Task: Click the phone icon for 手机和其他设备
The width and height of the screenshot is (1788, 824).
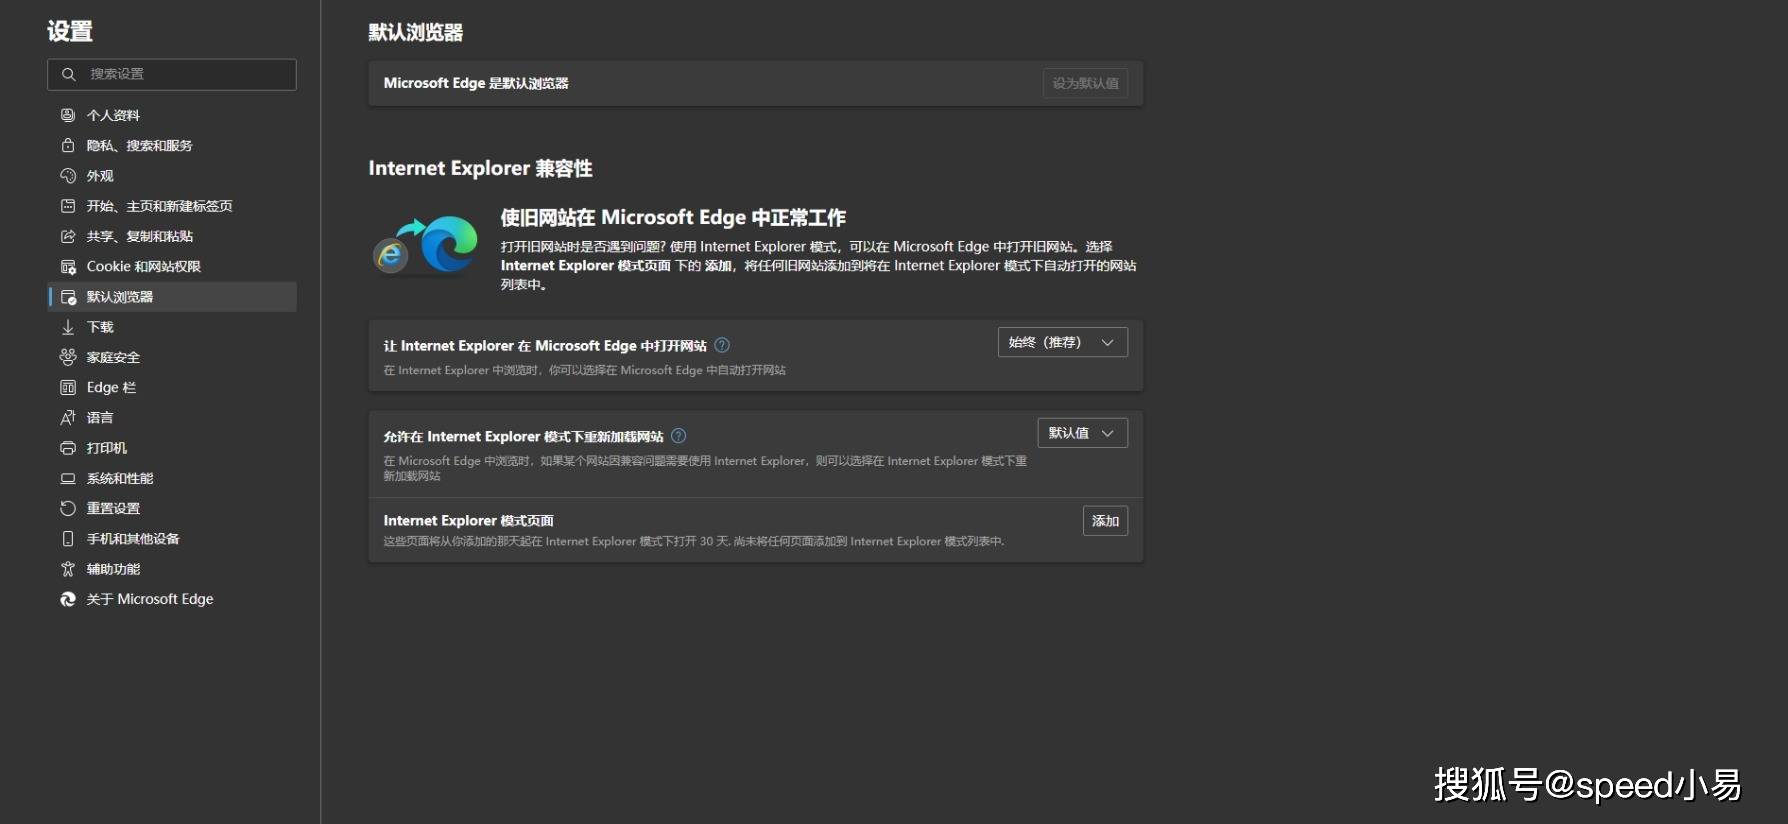Action: pos(68,539)
